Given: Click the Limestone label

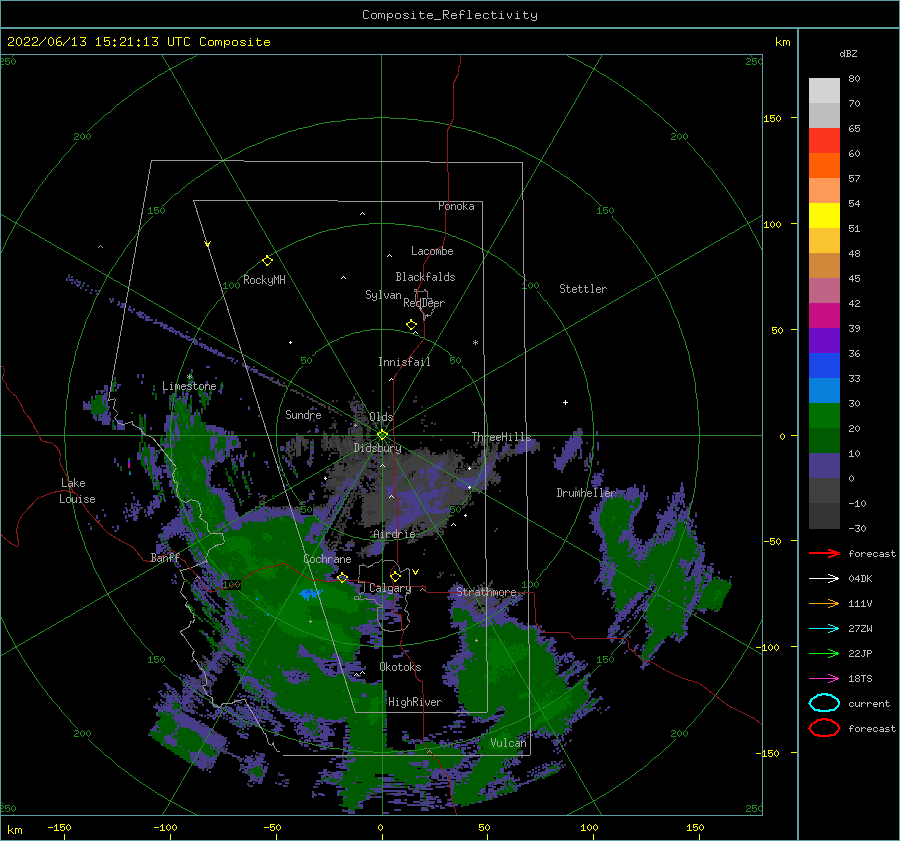Looking at the screenshot, I should 189,386.
